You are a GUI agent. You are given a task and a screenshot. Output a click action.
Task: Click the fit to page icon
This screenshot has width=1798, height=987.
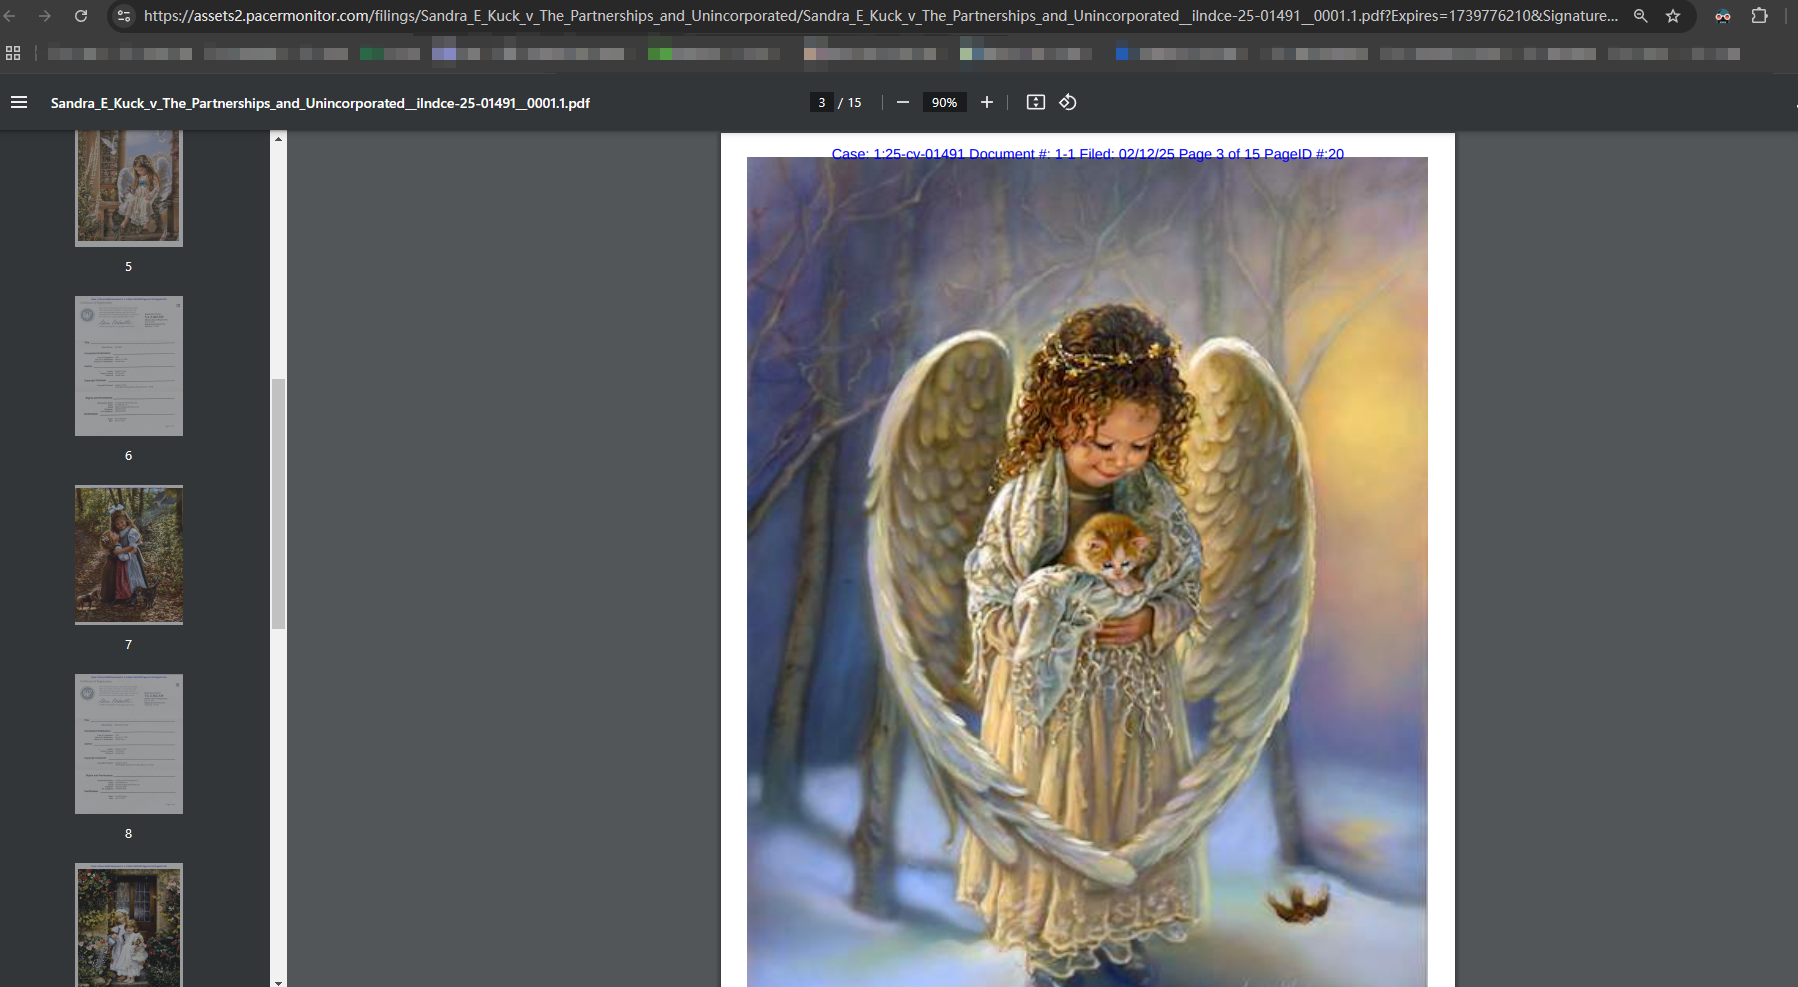pyautogui.click(x=1036, y=102)
